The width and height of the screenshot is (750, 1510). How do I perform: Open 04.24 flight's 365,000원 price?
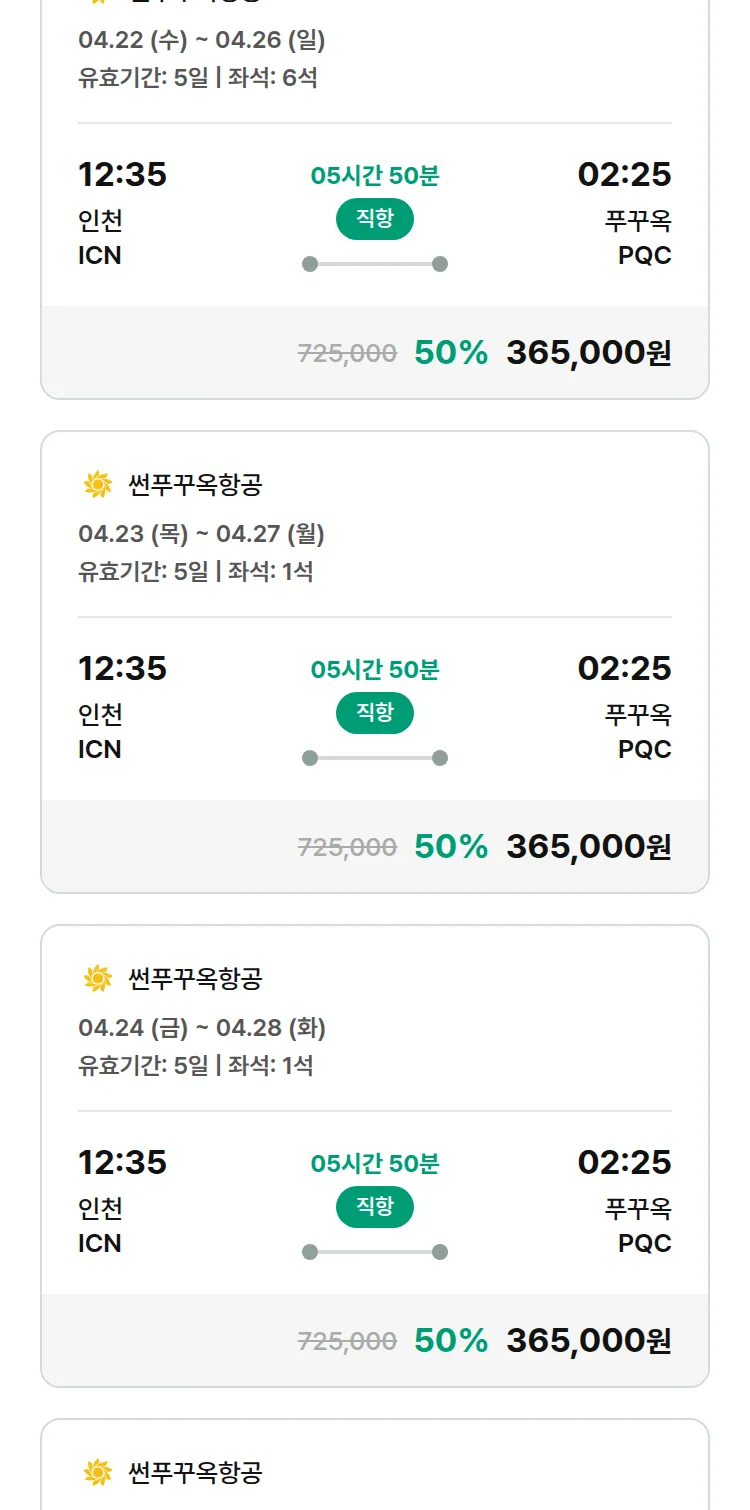pos(588,1340)
